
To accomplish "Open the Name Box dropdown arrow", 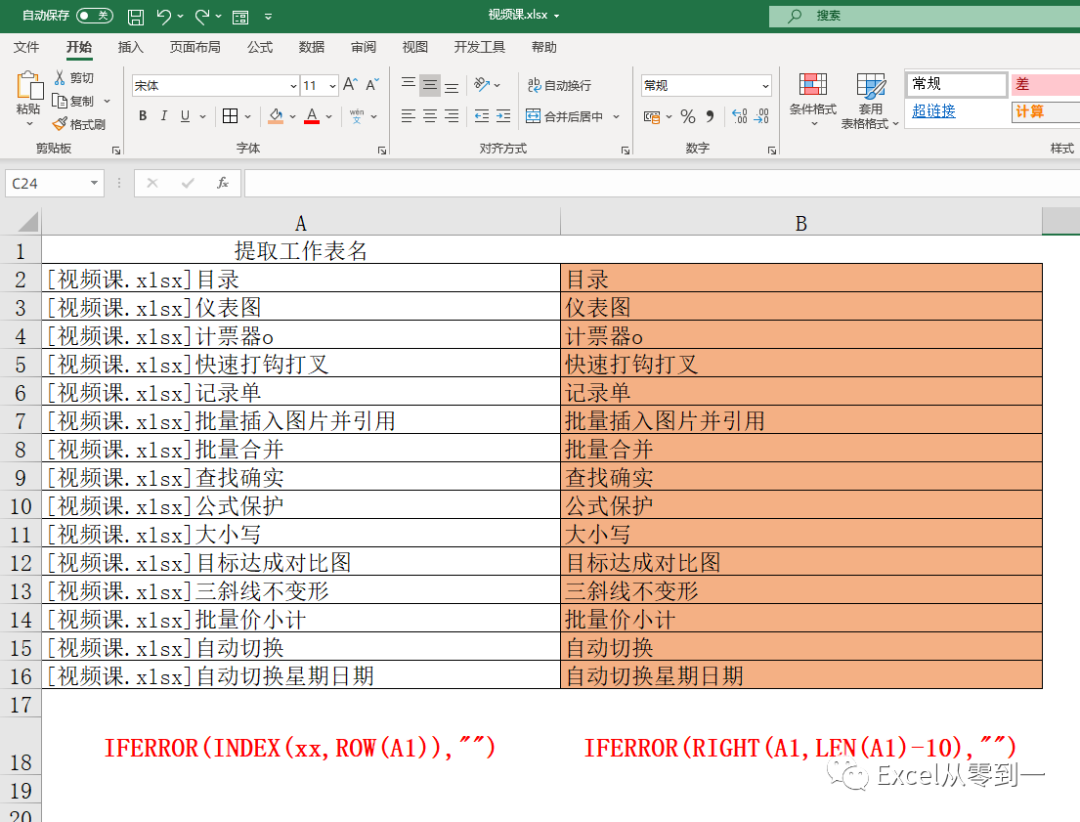I will pos(94,183).
